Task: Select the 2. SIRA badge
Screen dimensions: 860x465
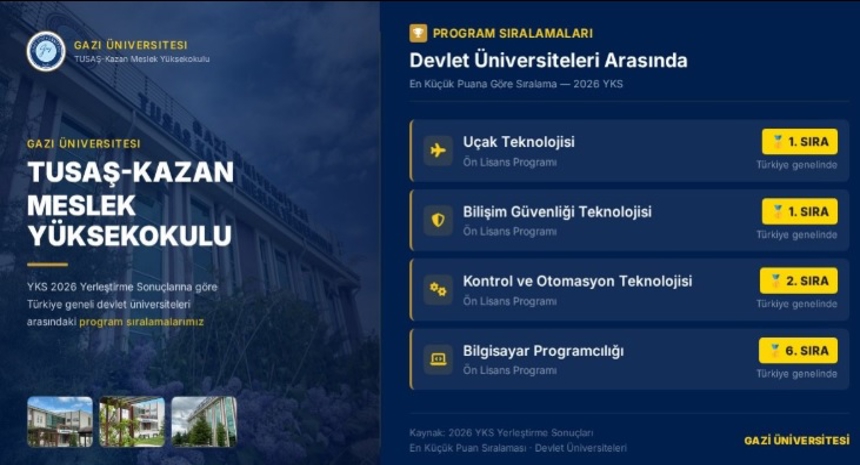Action: (799, 281)
